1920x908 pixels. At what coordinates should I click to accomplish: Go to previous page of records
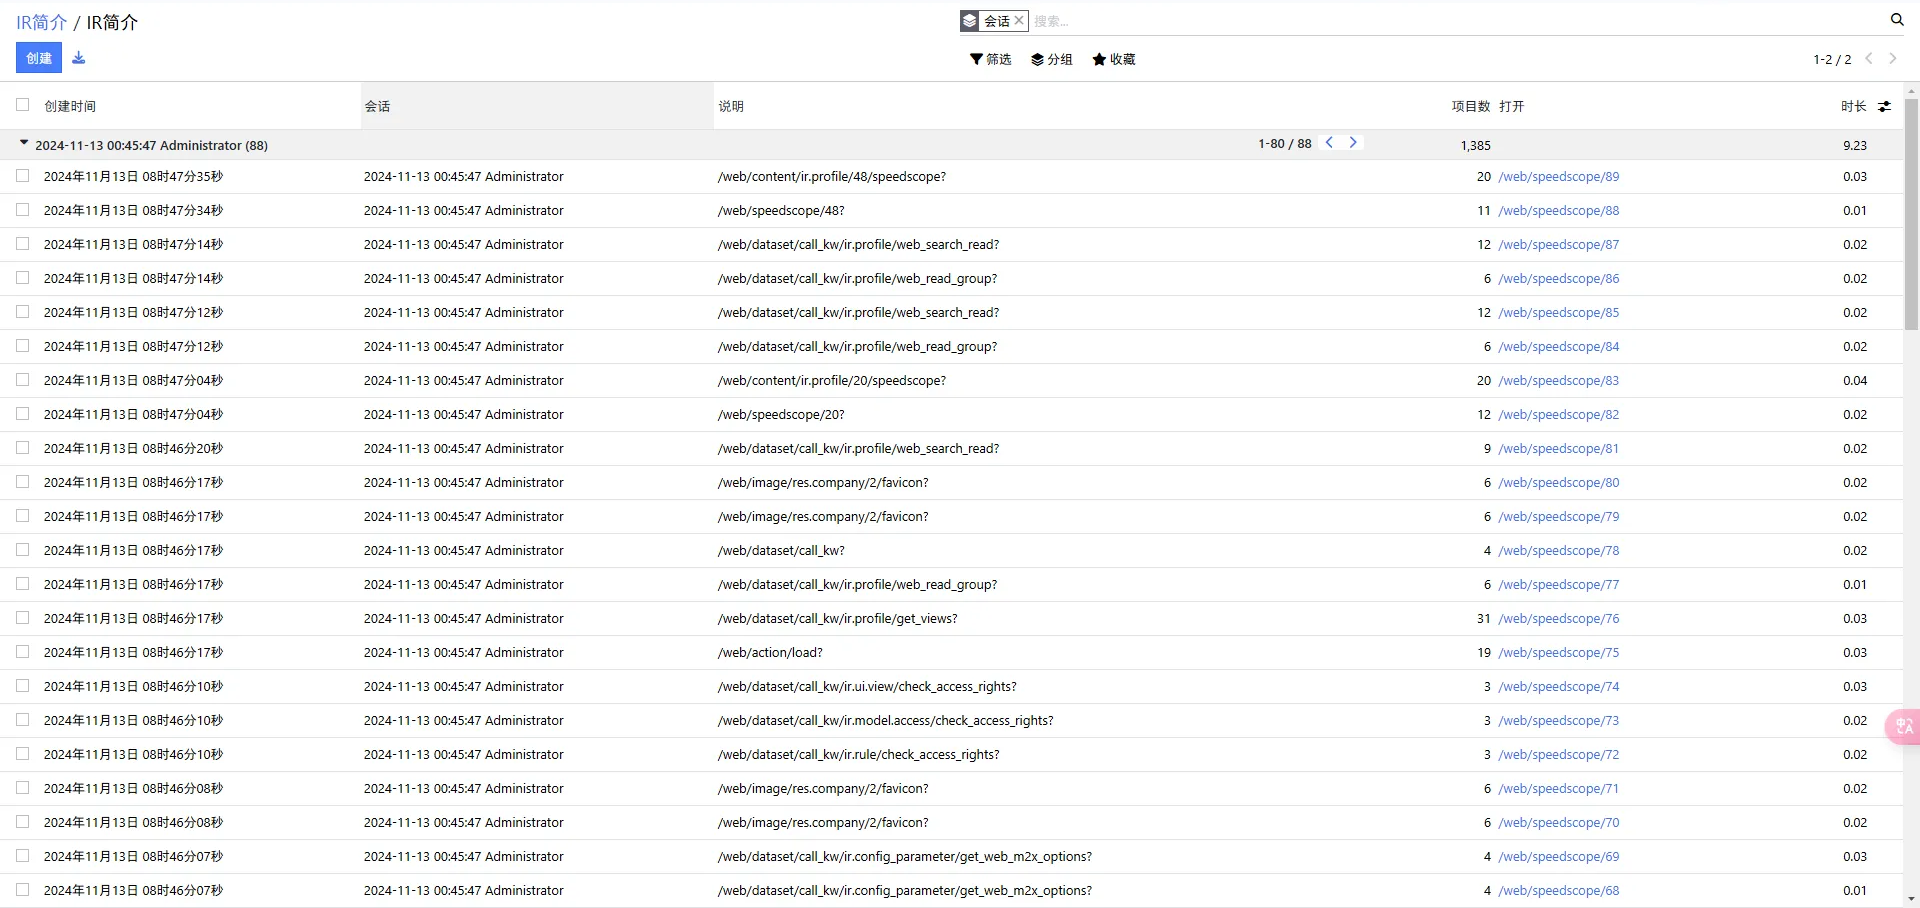pos(1868,59)
